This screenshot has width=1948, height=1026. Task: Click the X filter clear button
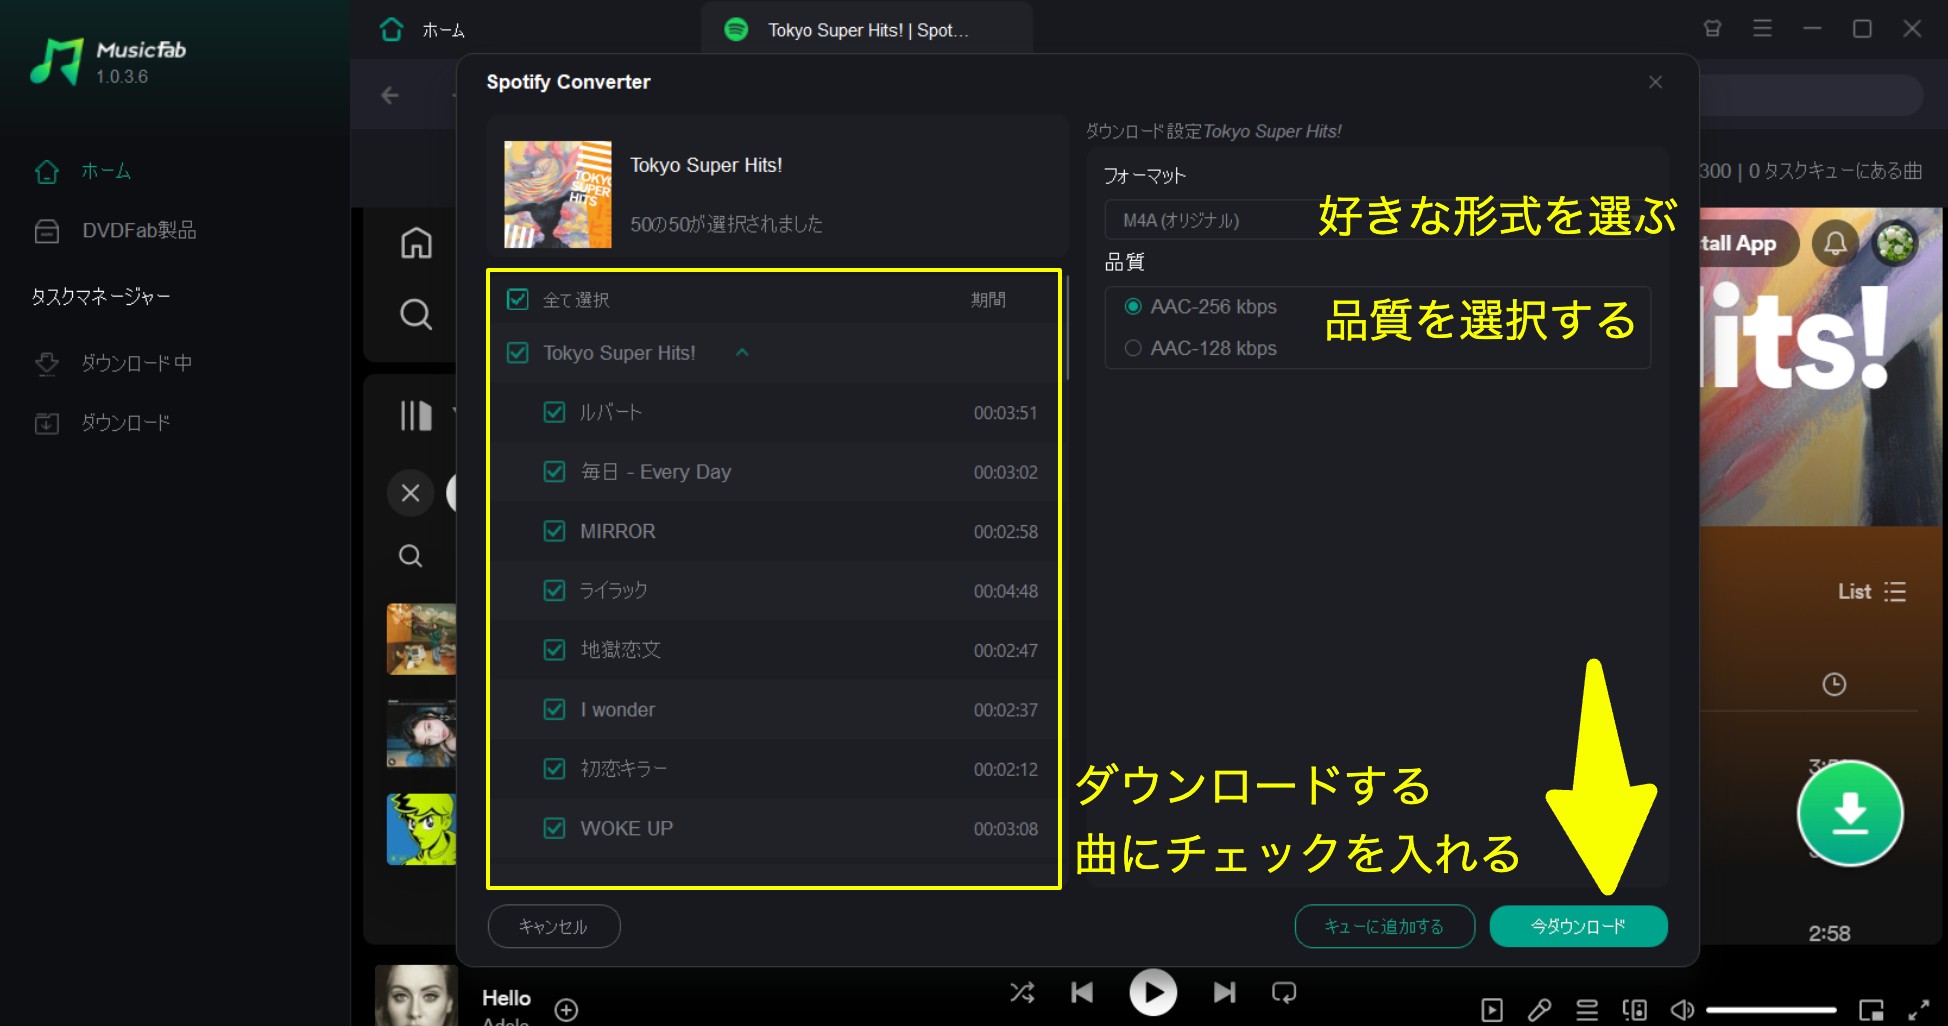coord(410,493)
